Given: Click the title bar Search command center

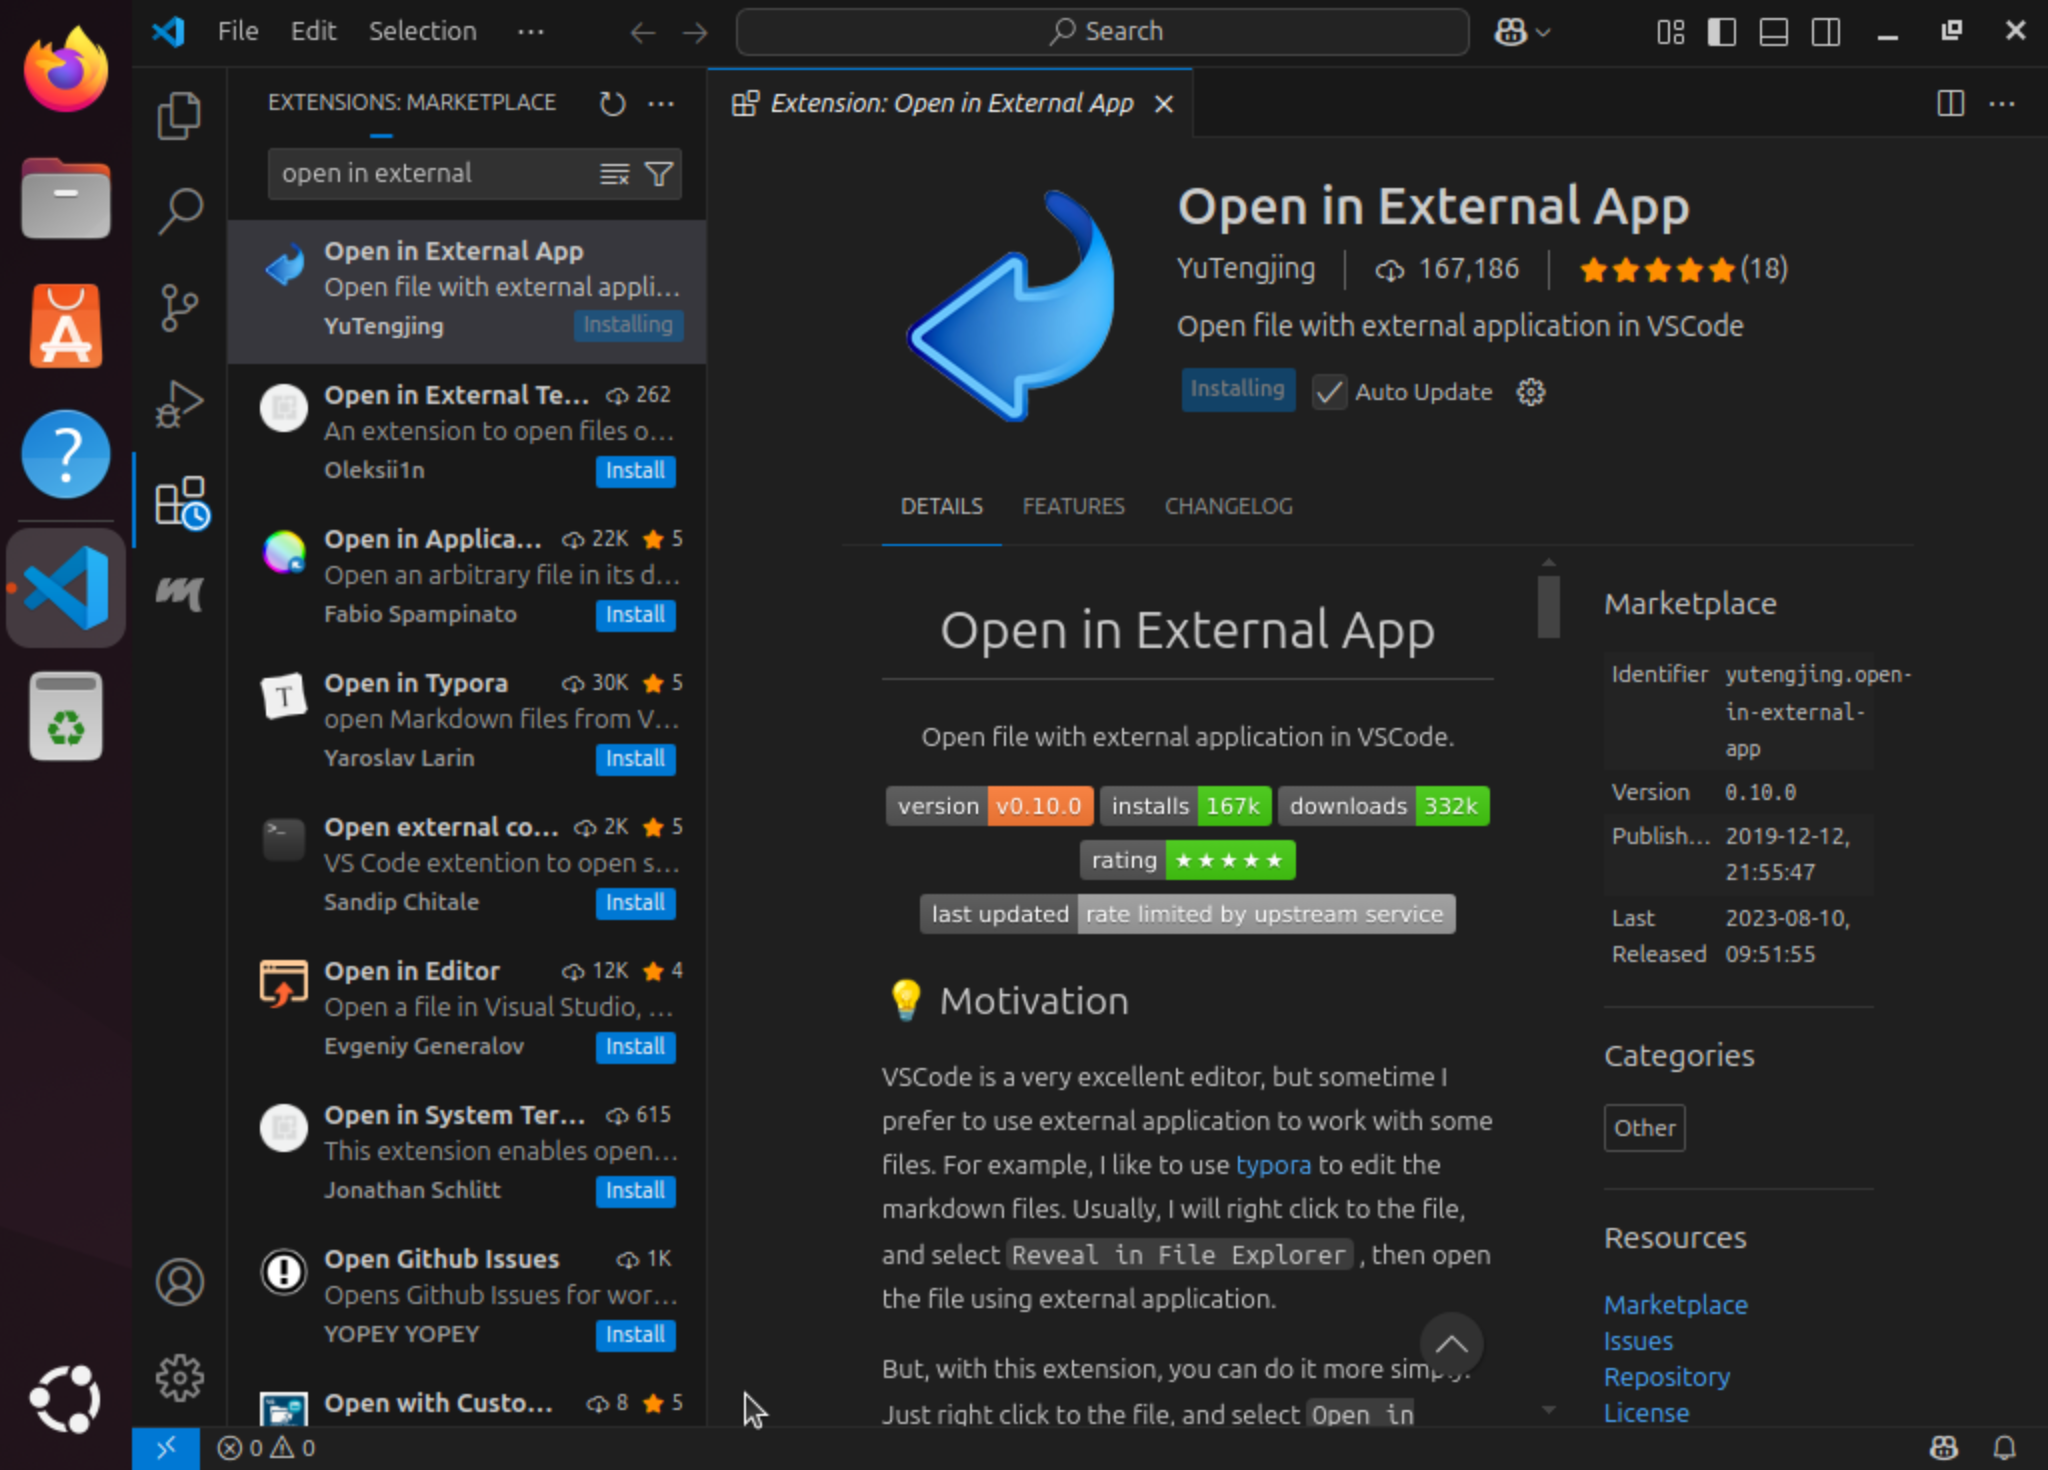Looking at the screenshot, I should point(1102,32).
